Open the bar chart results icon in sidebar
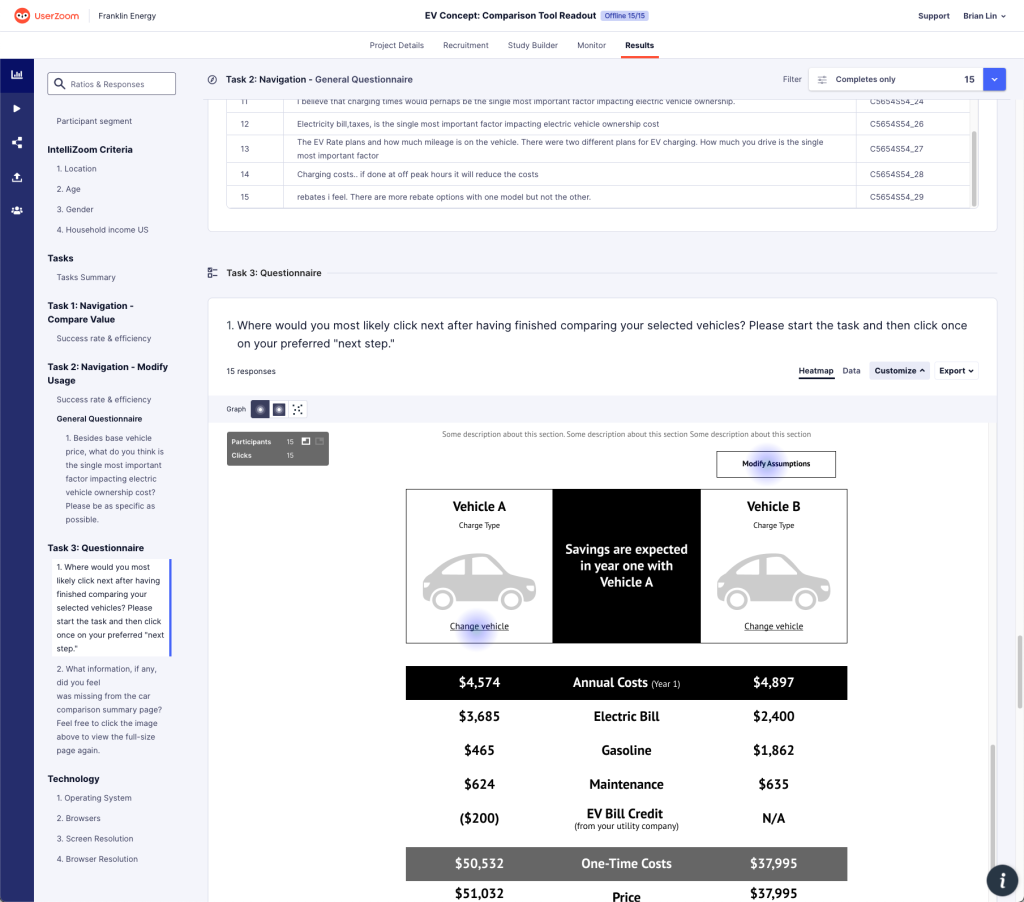 pyautogui.click(x=17, y=74)
